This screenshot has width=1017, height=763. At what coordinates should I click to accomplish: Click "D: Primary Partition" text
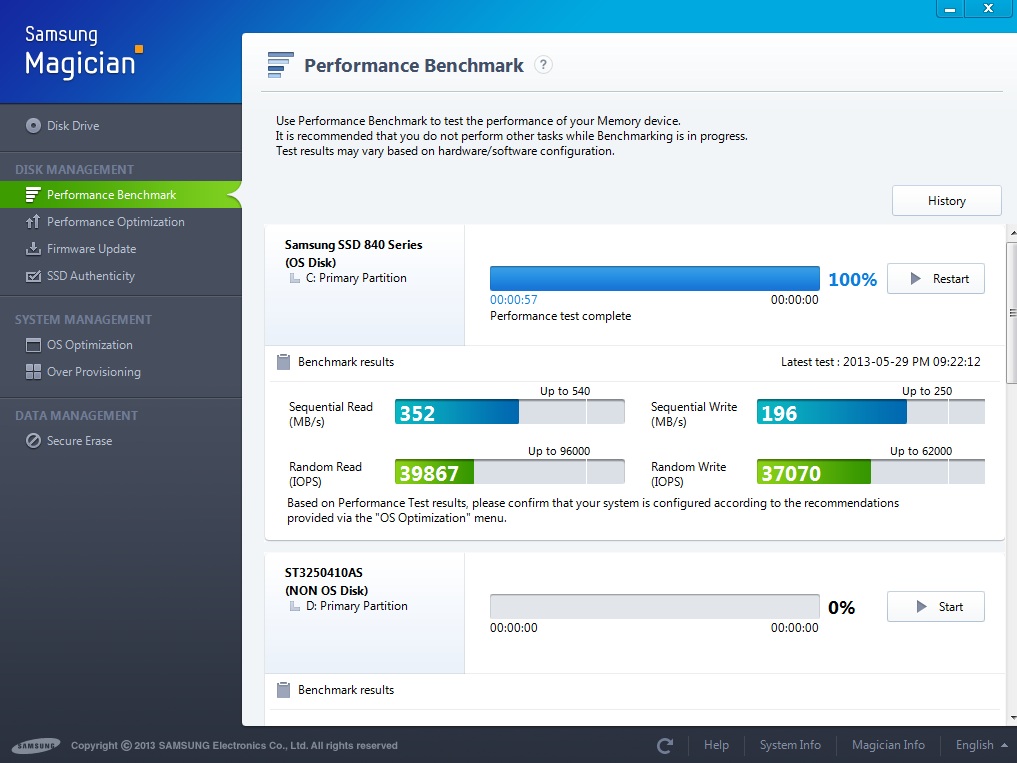357,606
